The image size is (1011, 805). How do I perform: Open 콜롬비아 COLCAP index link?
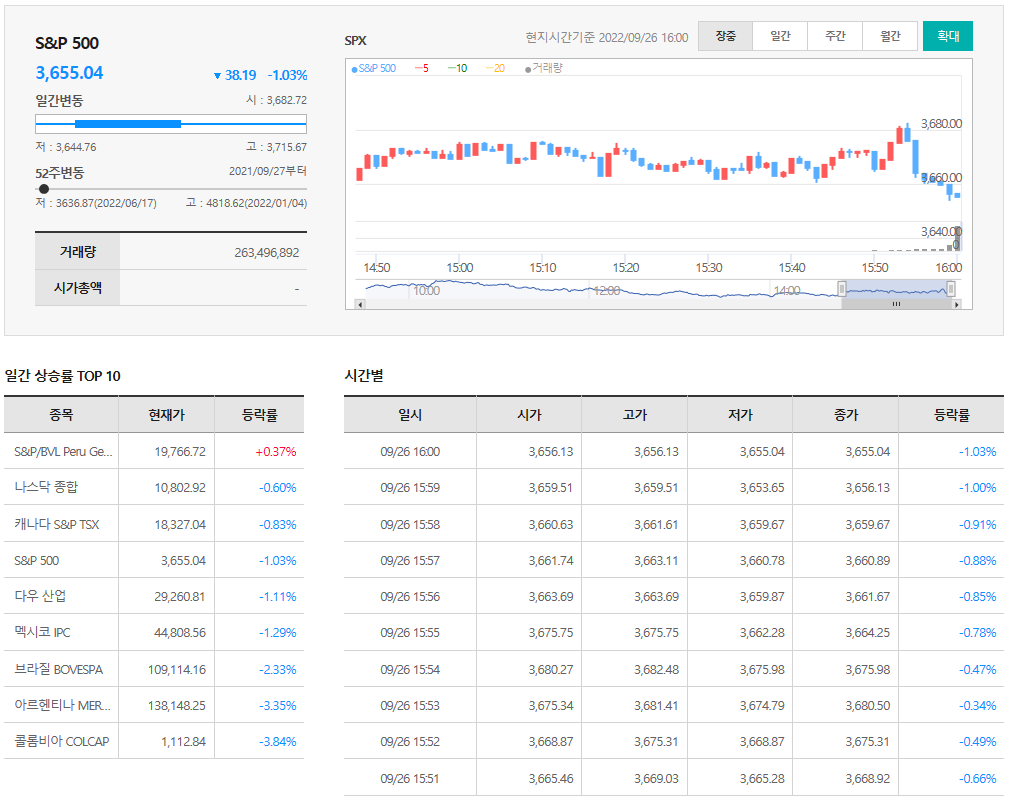coord(62,741)
